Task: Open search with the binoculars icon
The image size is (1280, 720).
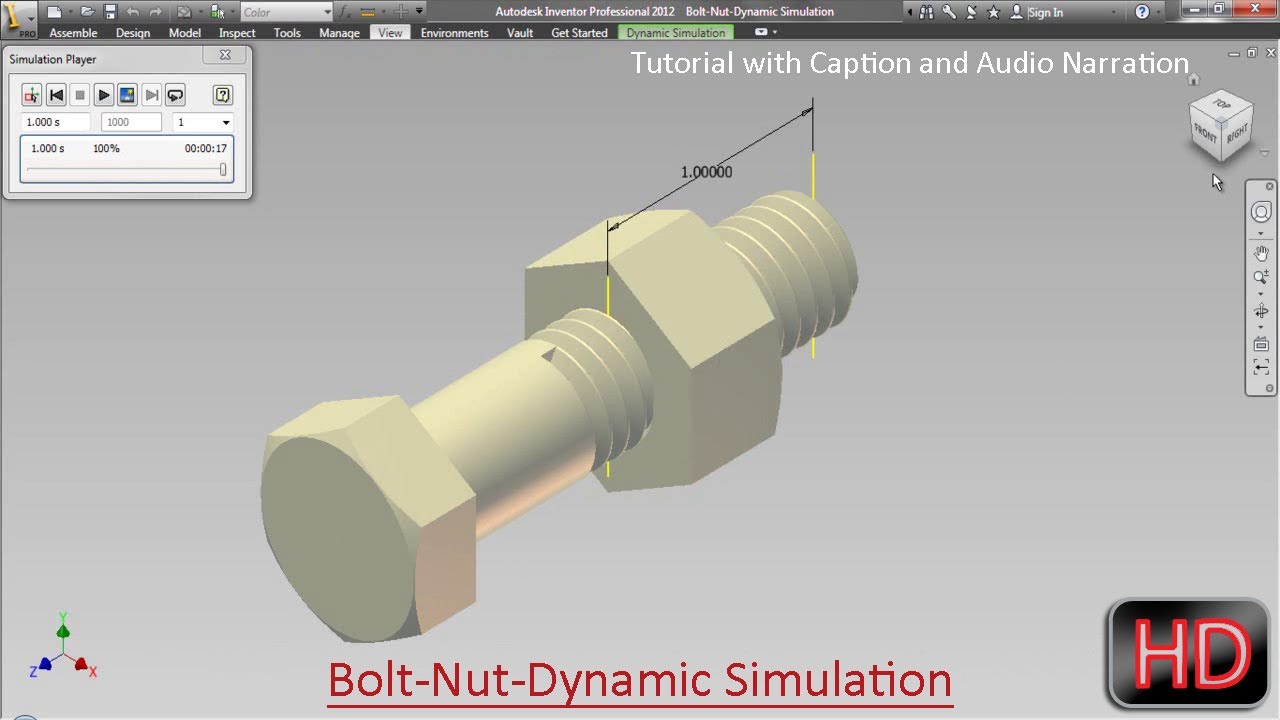Action: coord(926,12)
